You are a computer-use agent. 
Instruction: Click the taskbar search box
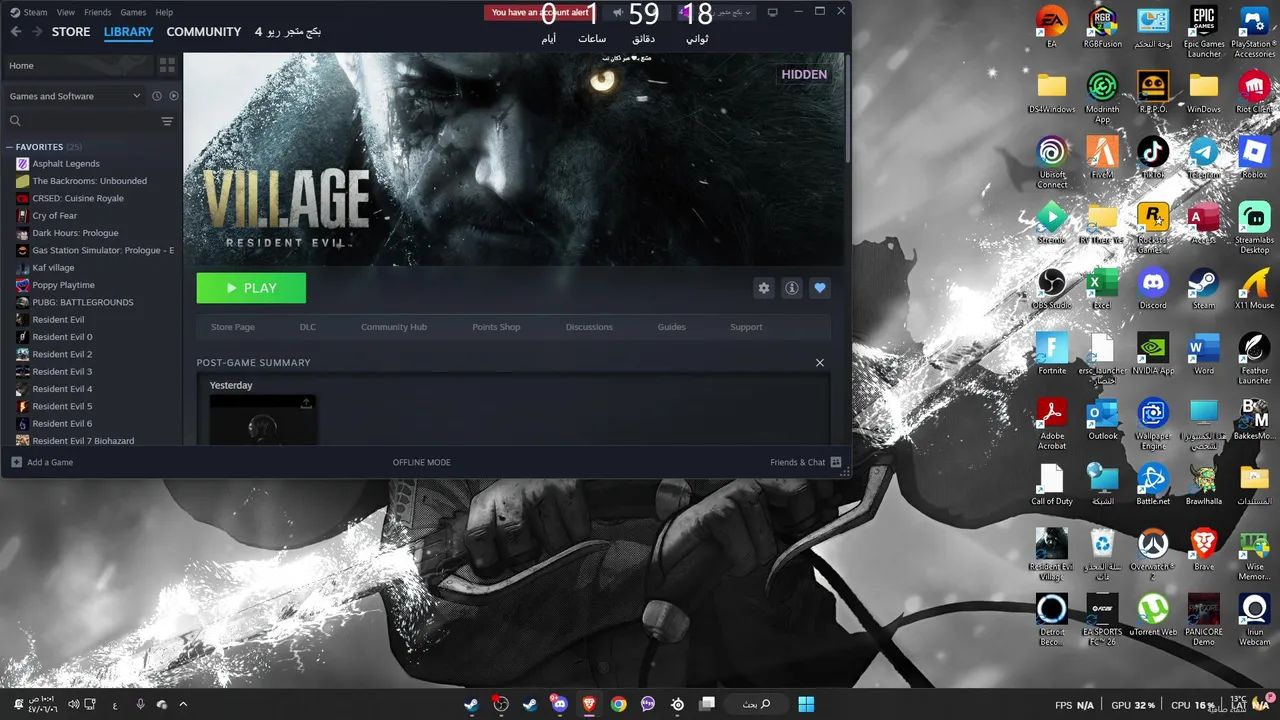coord(756,704)
